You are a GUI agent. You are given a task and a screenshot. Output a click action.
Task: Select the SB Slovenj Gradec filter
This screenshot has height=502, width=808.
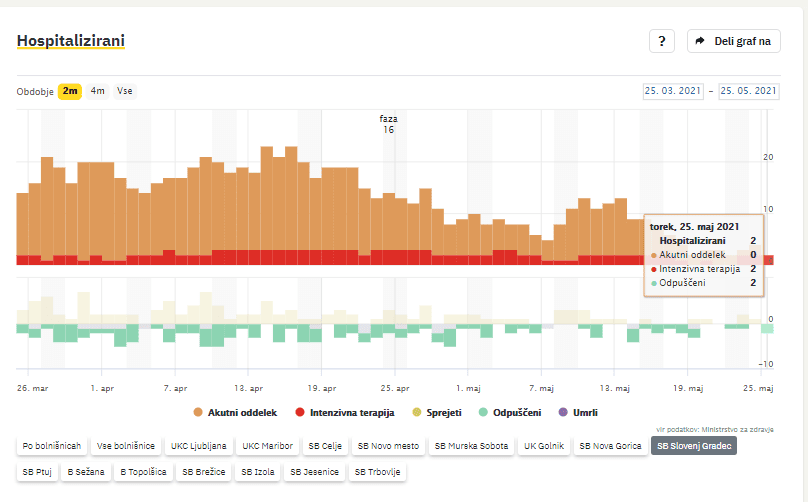[x=693, y=445]
